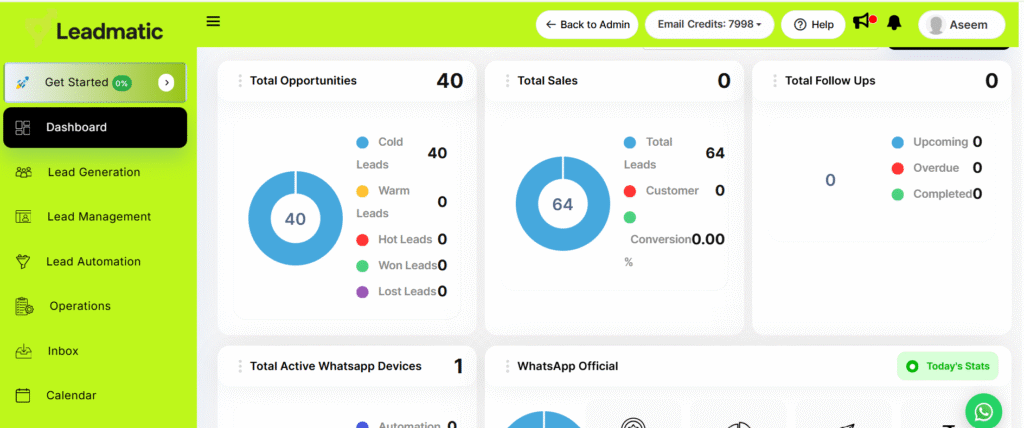The image size is (1024, 428).
Task: Open the Aseem user profile menu
Action: 961,24
